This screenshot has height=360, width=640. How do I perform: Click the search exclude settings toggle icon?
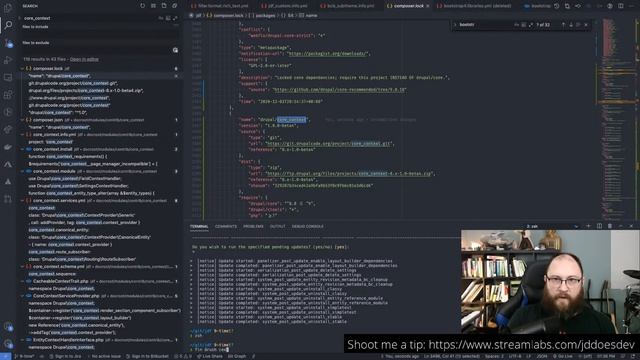tap(175, 50)
